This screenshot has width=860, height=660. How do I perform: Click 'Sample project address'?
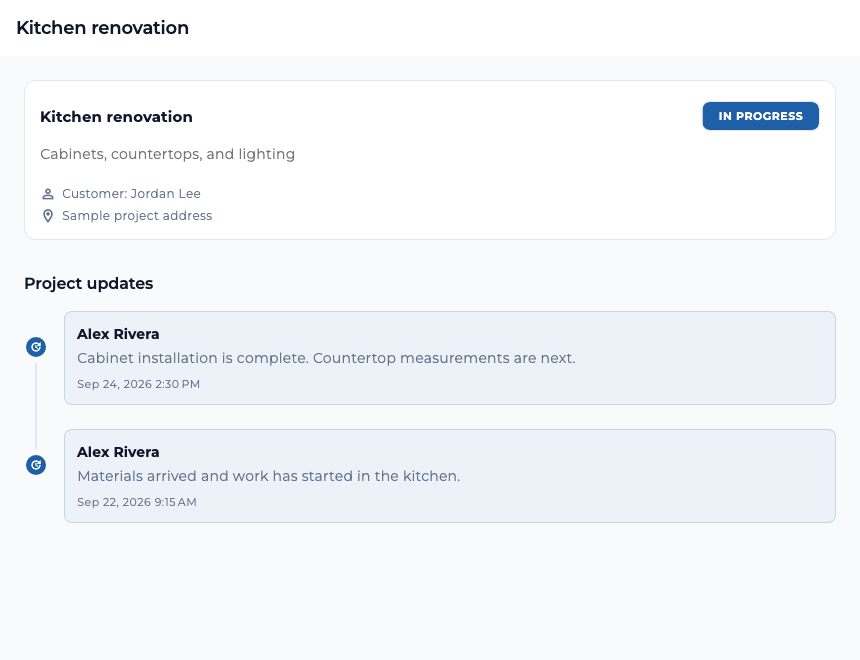point(137,216)
